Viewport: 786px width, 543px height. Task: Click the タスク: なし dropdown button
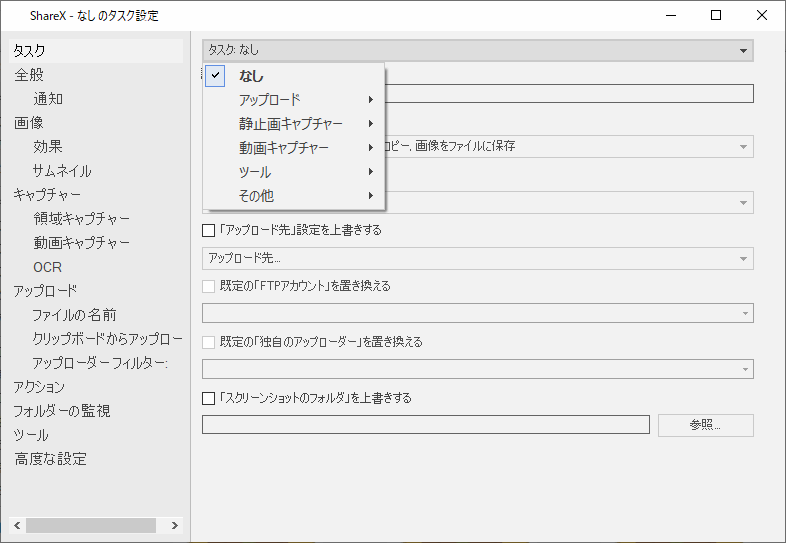(478, 51)
